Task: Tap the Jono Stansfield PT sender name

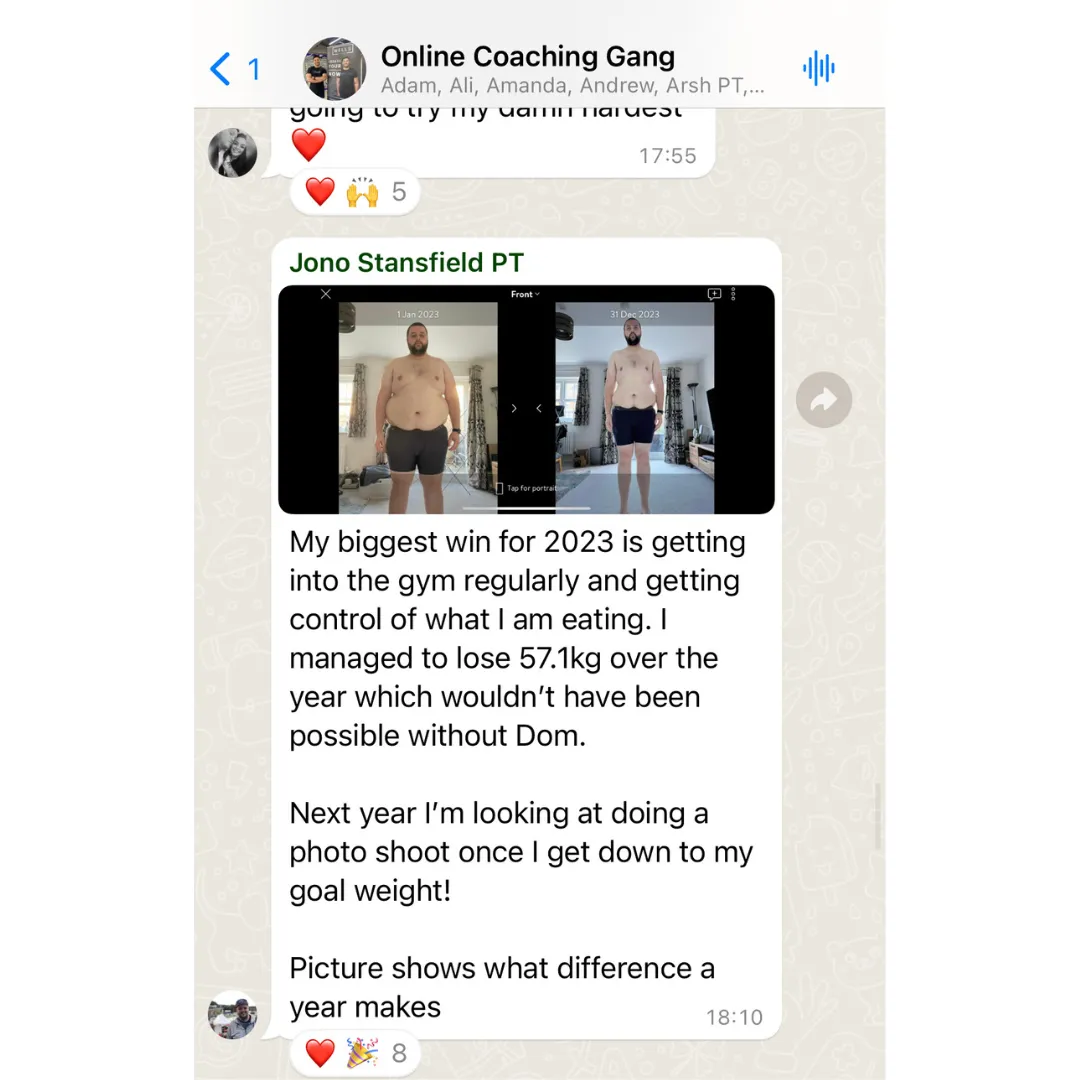Action: click(406, 262)
